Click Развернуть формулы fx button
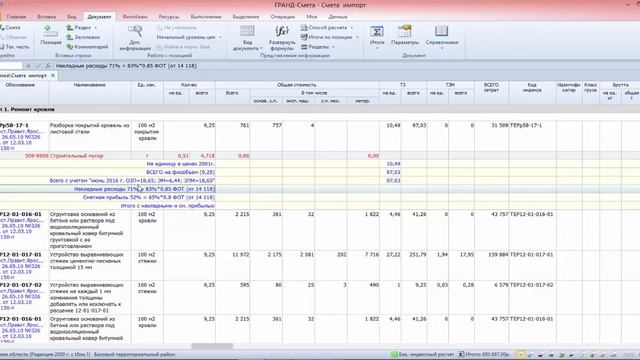 282,38
